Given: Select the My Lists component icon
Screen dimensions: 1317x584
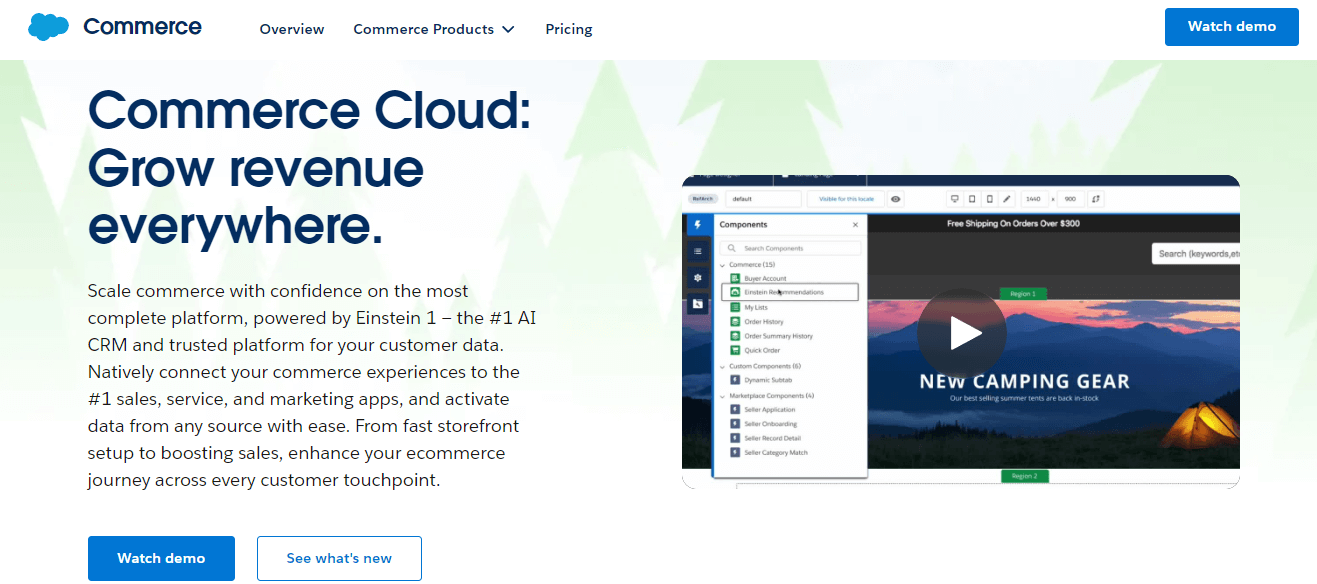Looking at the screenshot, I should pos(735,307).
